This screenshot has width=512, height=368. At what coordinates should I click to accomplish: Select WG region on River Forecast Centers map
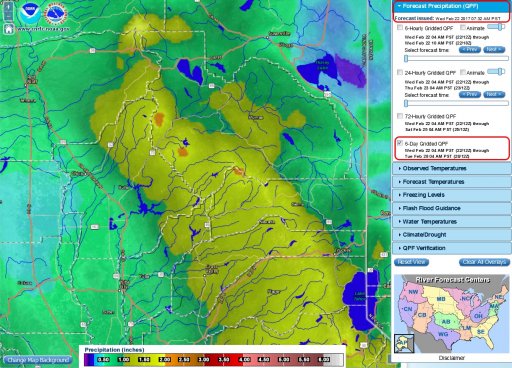point(443,334)
